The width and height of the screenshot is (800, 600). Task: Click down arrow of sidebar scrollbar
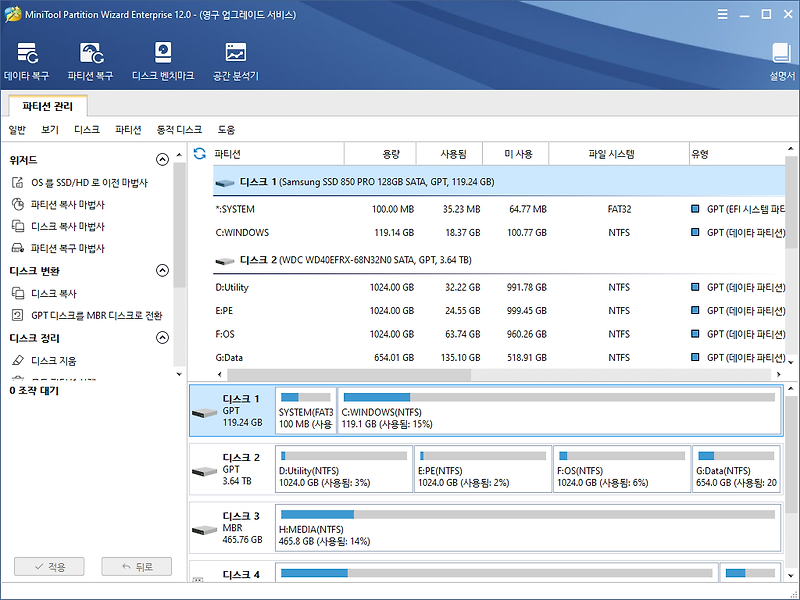[x=179, y=374]
